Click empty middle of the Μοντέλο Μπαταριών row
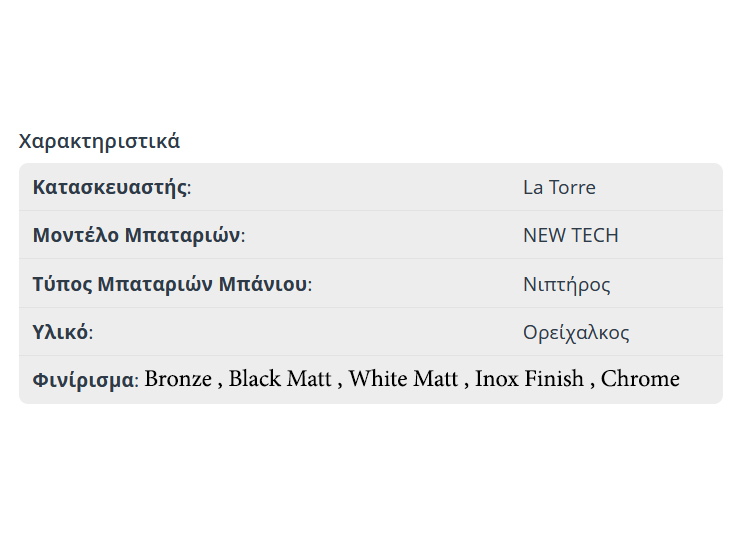The width and height of the screenshot is (737, 537). pyautogui.click(x=380, y=235)
